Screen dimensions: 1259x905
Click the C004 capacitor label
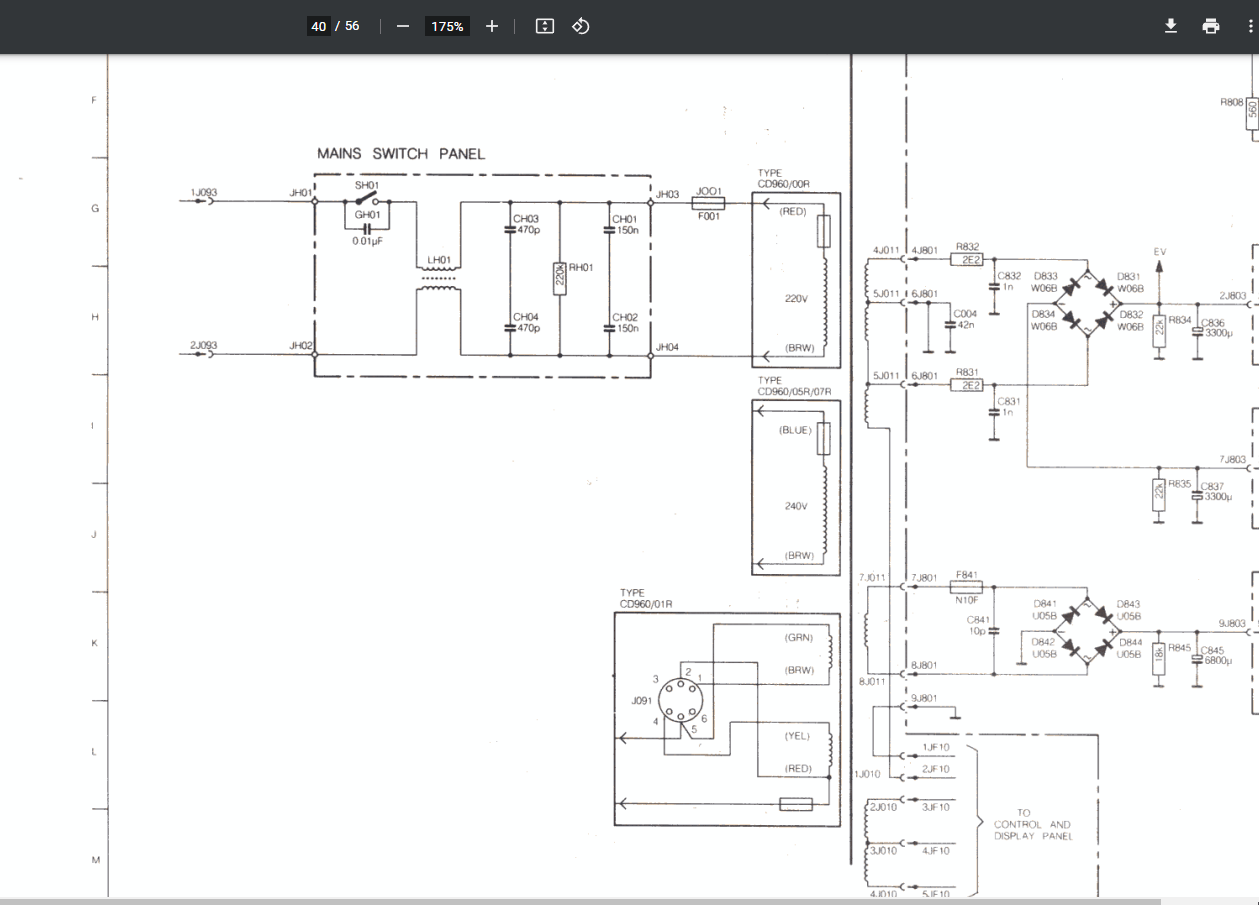pyautogui.click(x=965, y=313)
